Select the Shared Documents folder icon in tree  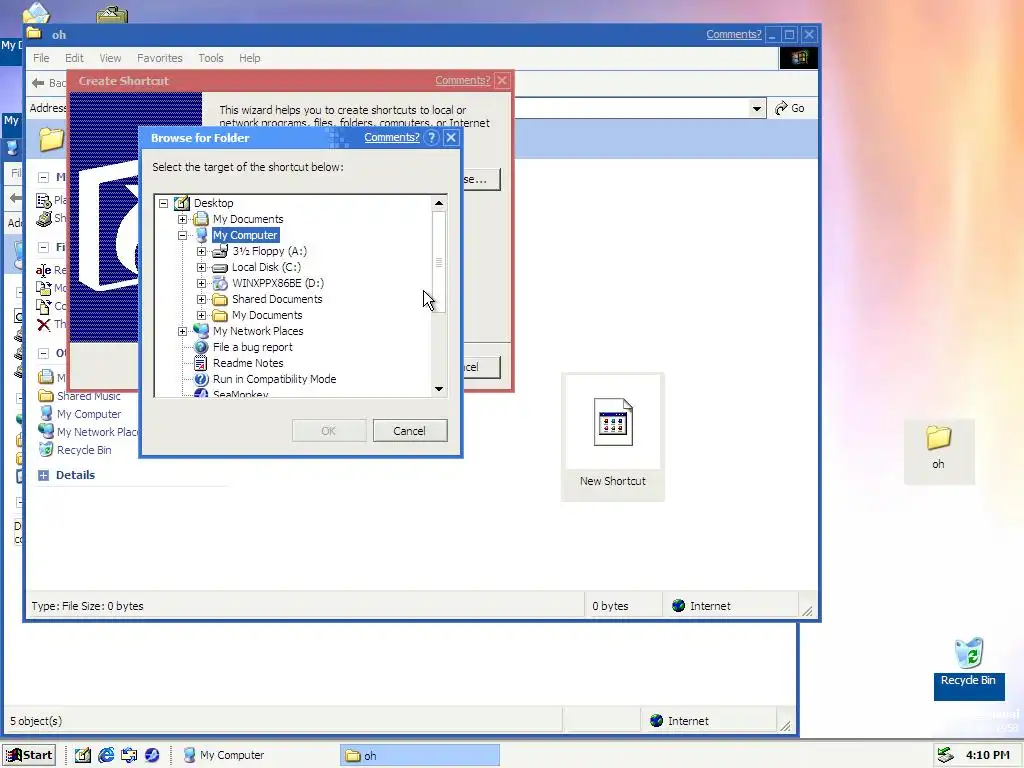click(x=220, y=299)
